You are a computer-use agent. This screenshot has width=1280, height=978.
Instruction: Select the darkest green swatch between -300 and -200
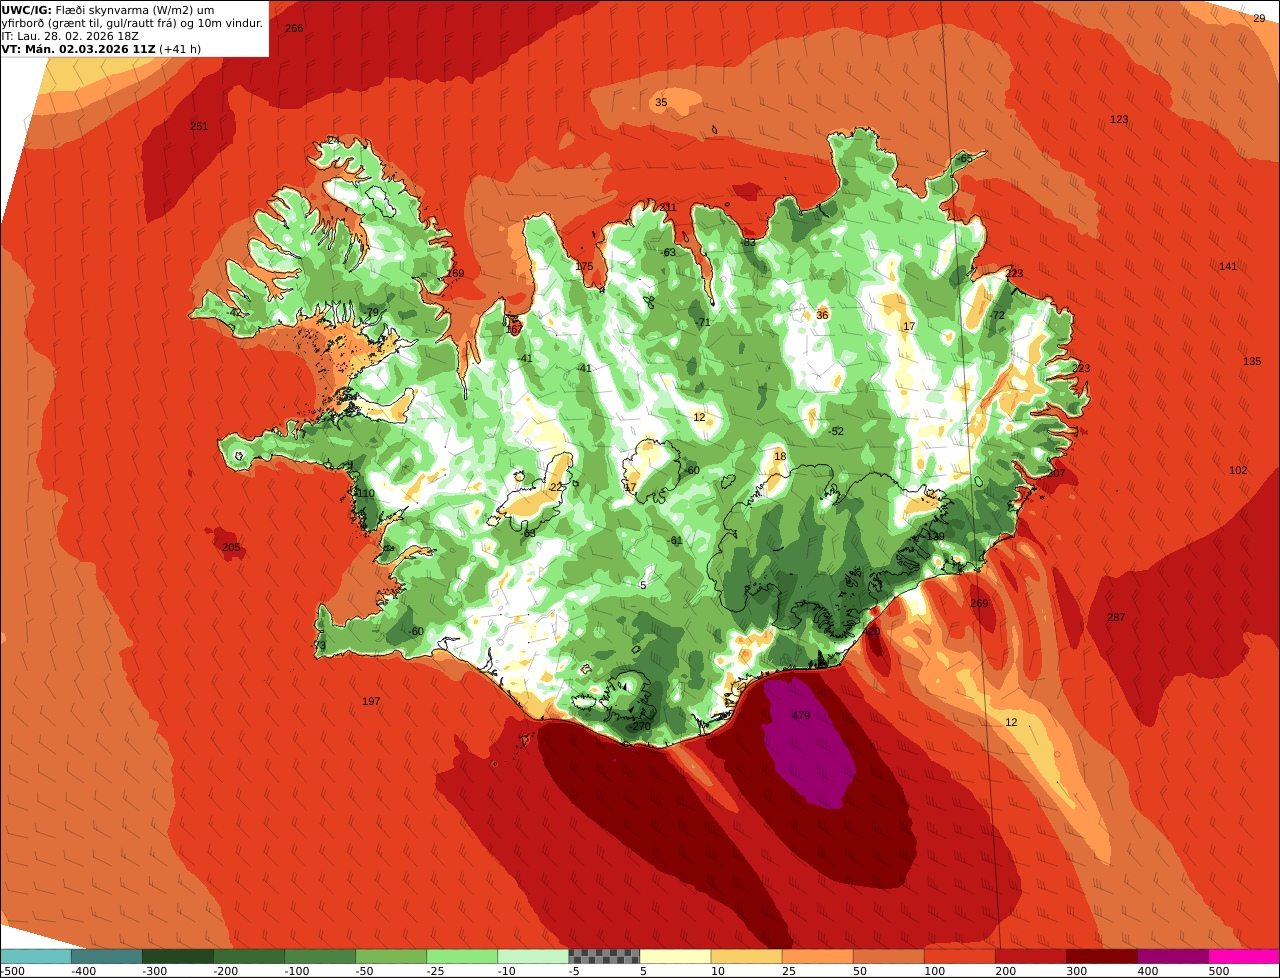178,956
